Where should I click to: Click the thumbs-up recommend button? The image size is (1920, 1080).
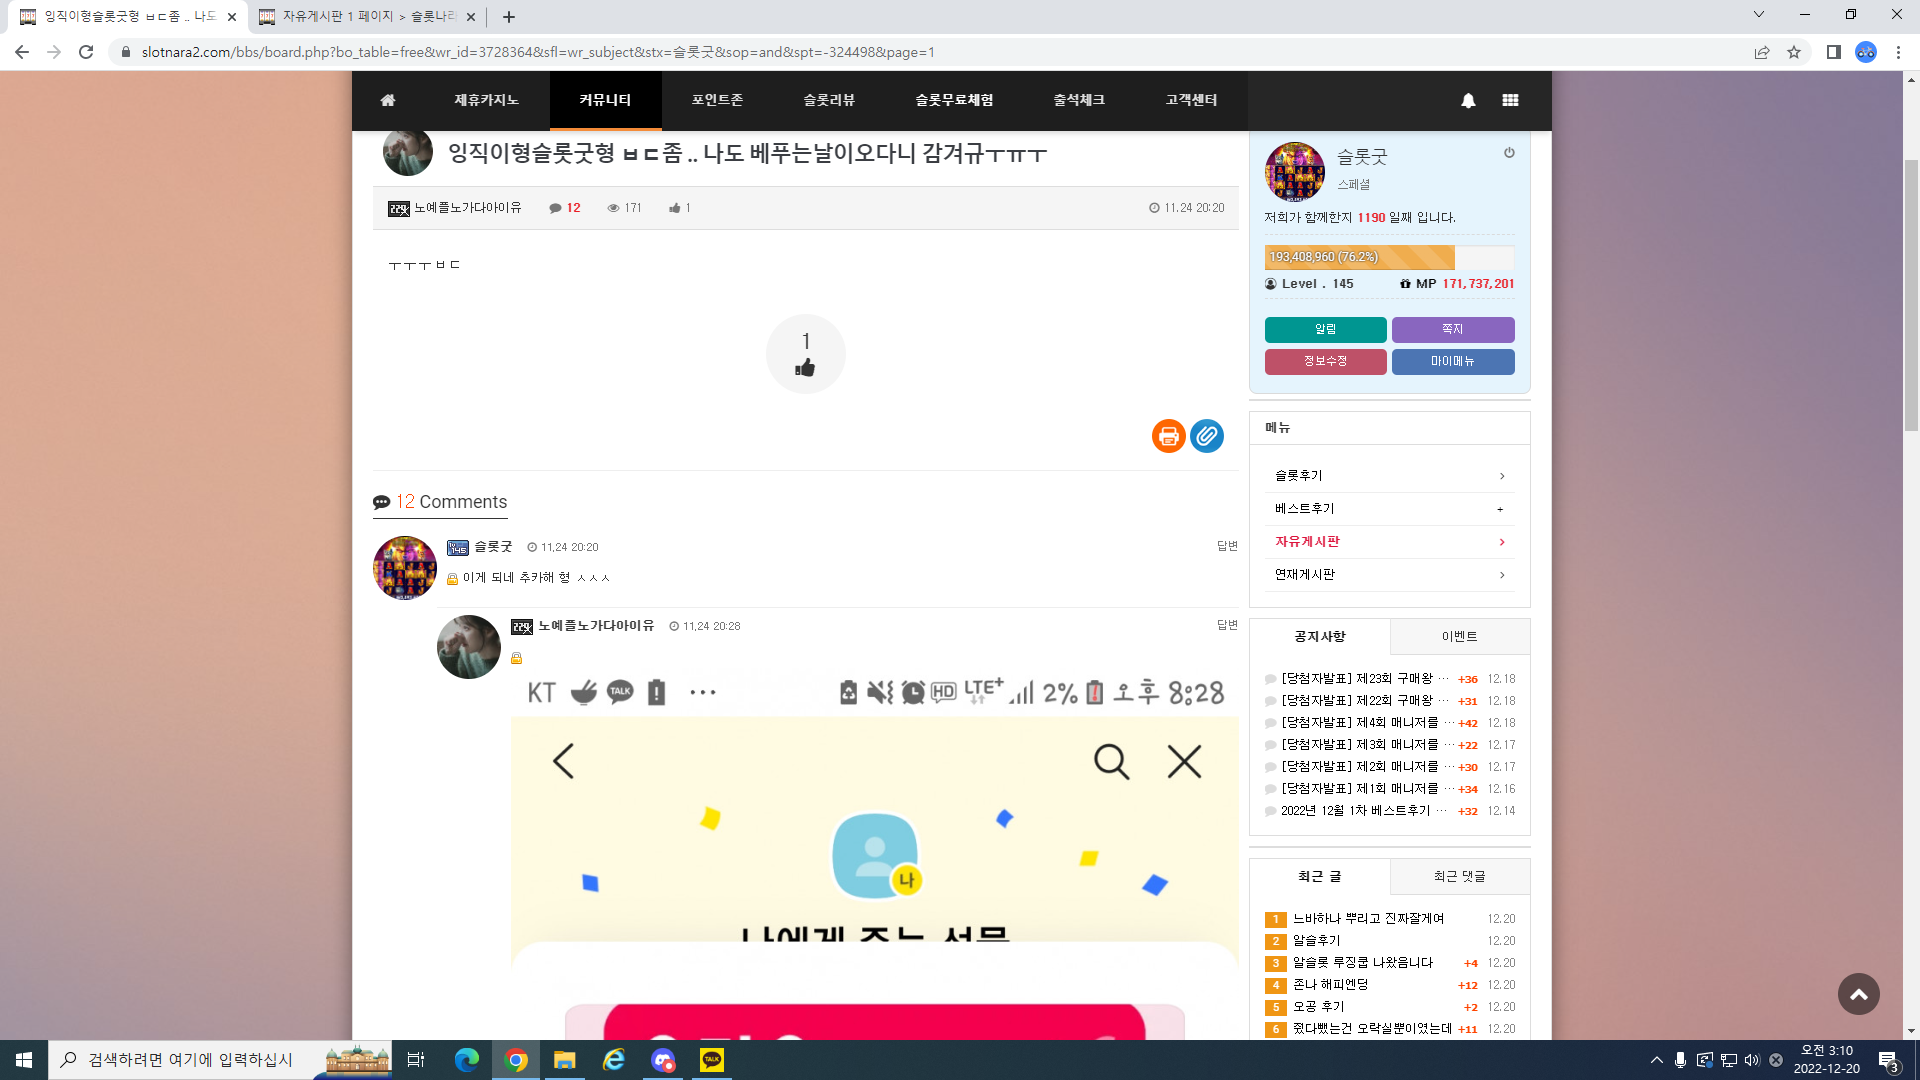[806, 354]
